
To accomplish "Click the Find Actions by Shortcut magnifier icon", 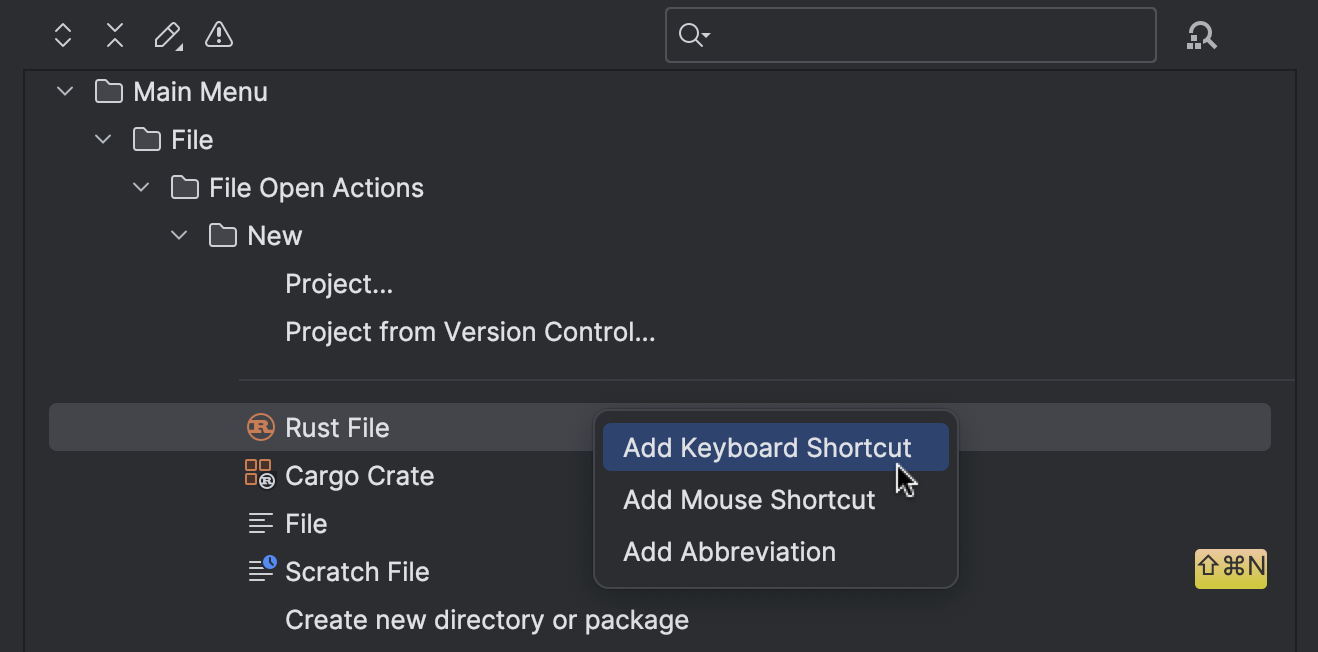I will tap(1201, 35).
